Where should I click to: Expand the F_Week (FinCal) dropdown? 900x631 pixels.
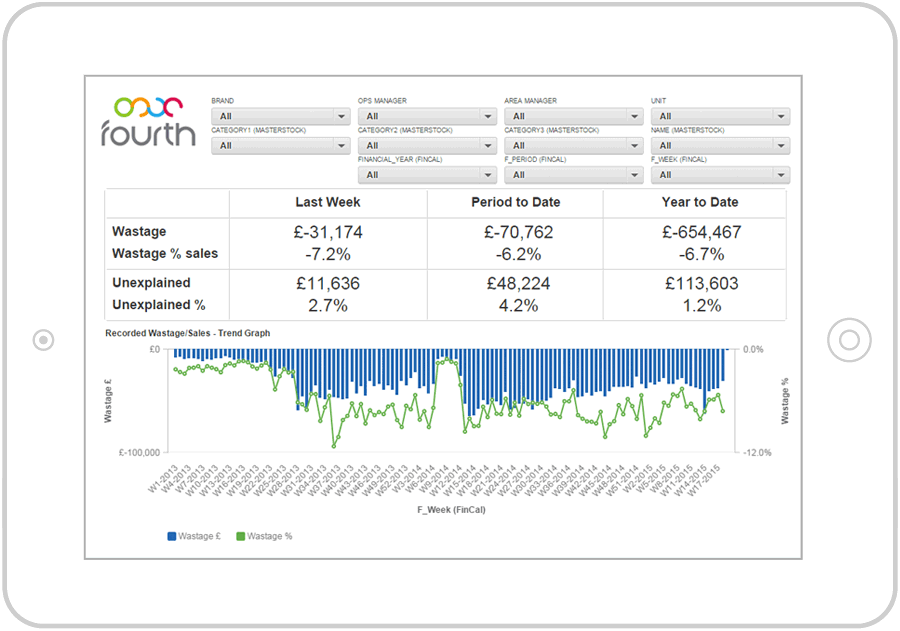point(720,175)
